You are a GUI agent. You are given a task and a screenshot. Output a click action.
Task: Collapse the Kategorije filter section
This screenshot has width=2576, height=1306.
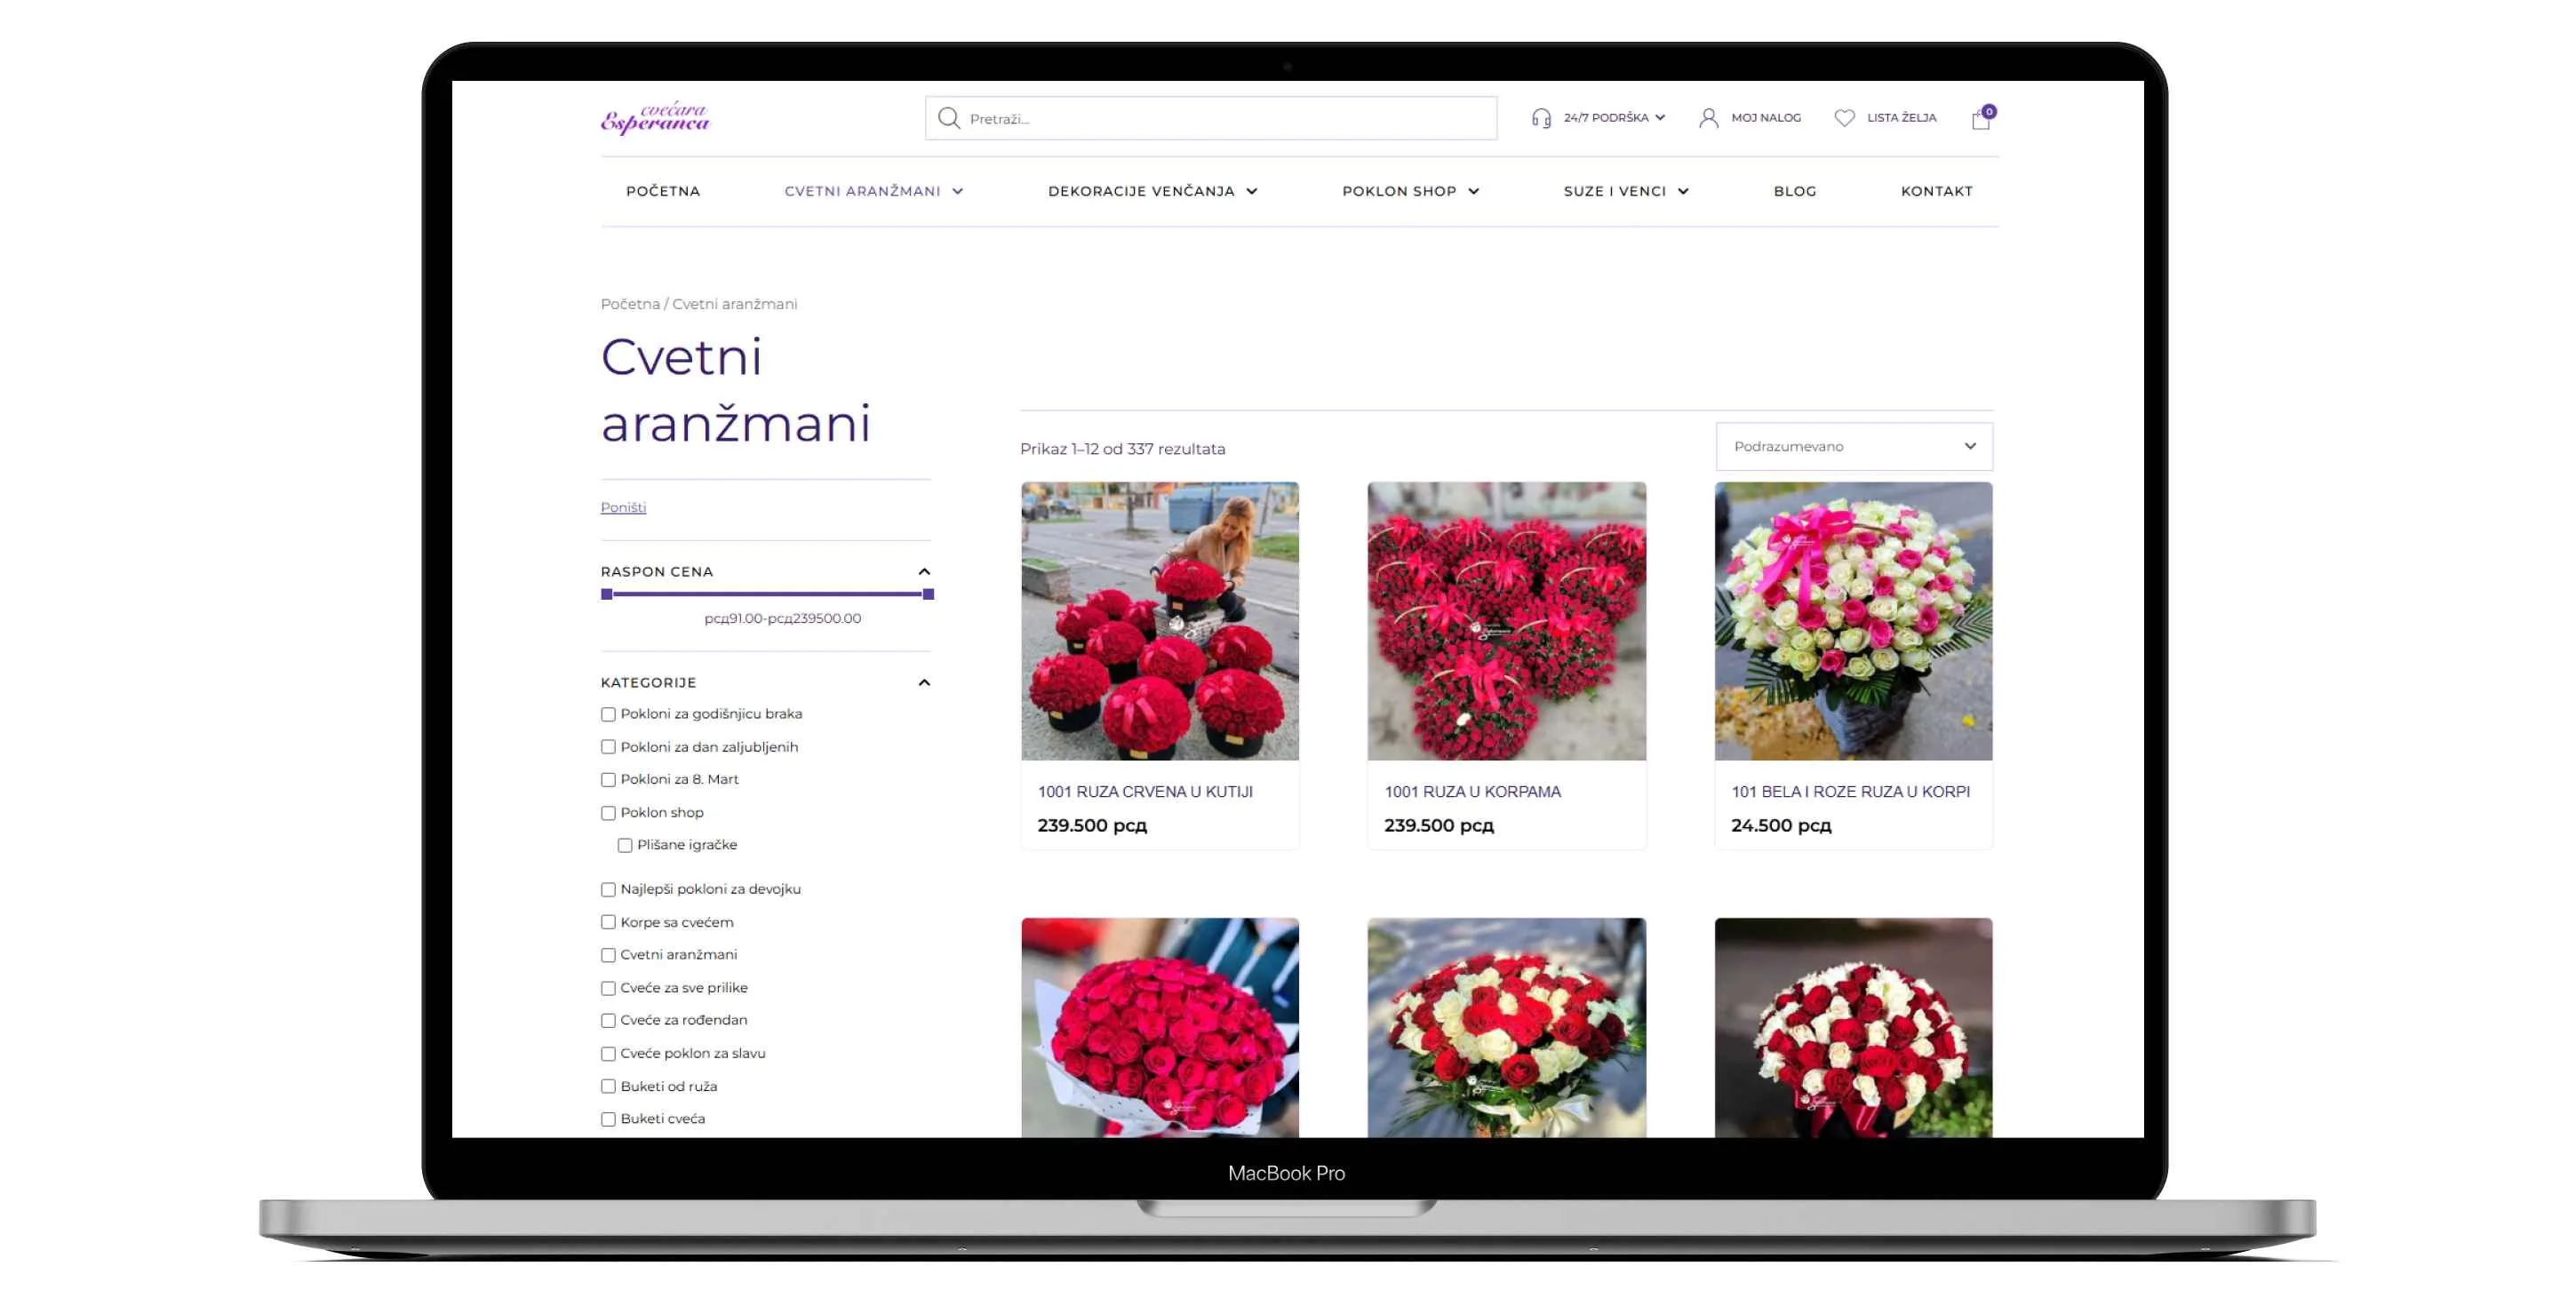(x=924, y=682)
